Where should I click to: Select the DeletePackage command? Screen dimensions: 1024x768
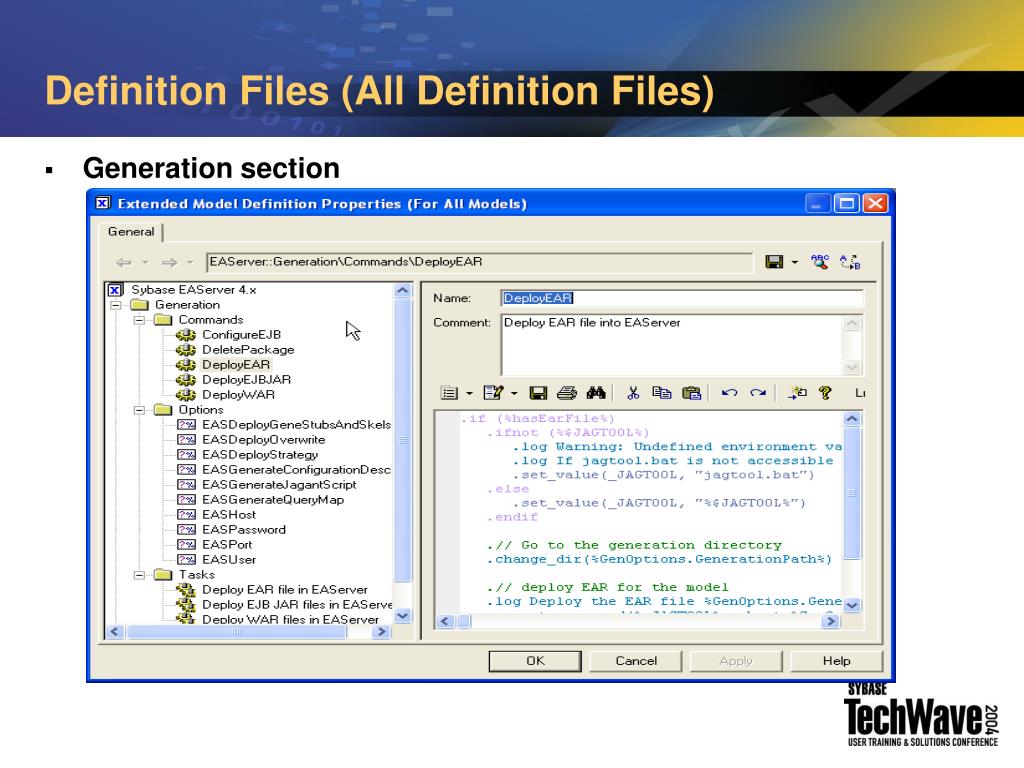click(248, 349)
